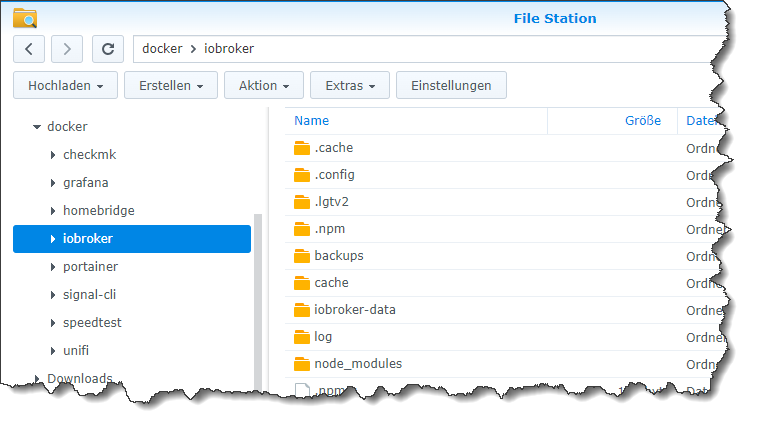The image size is (757, 425).
Task: Click docker in the breadcrumb path
Action: (x=162, y=48)
